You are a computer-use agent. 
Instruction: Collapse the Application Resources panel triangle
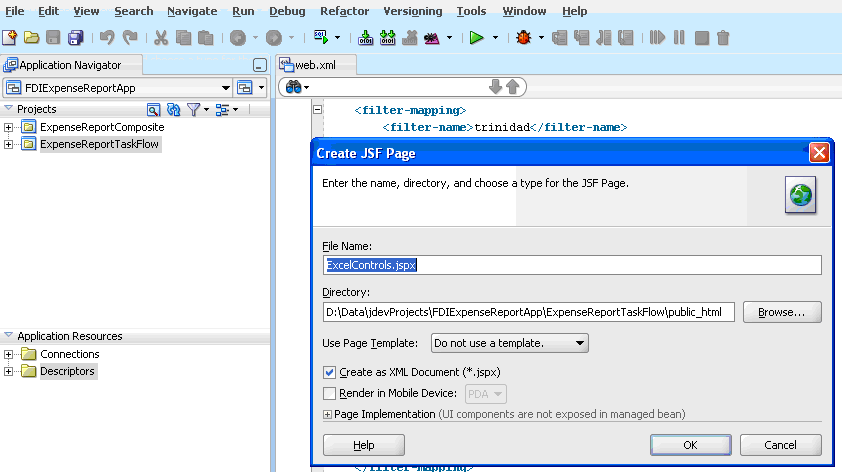[8, 335]
